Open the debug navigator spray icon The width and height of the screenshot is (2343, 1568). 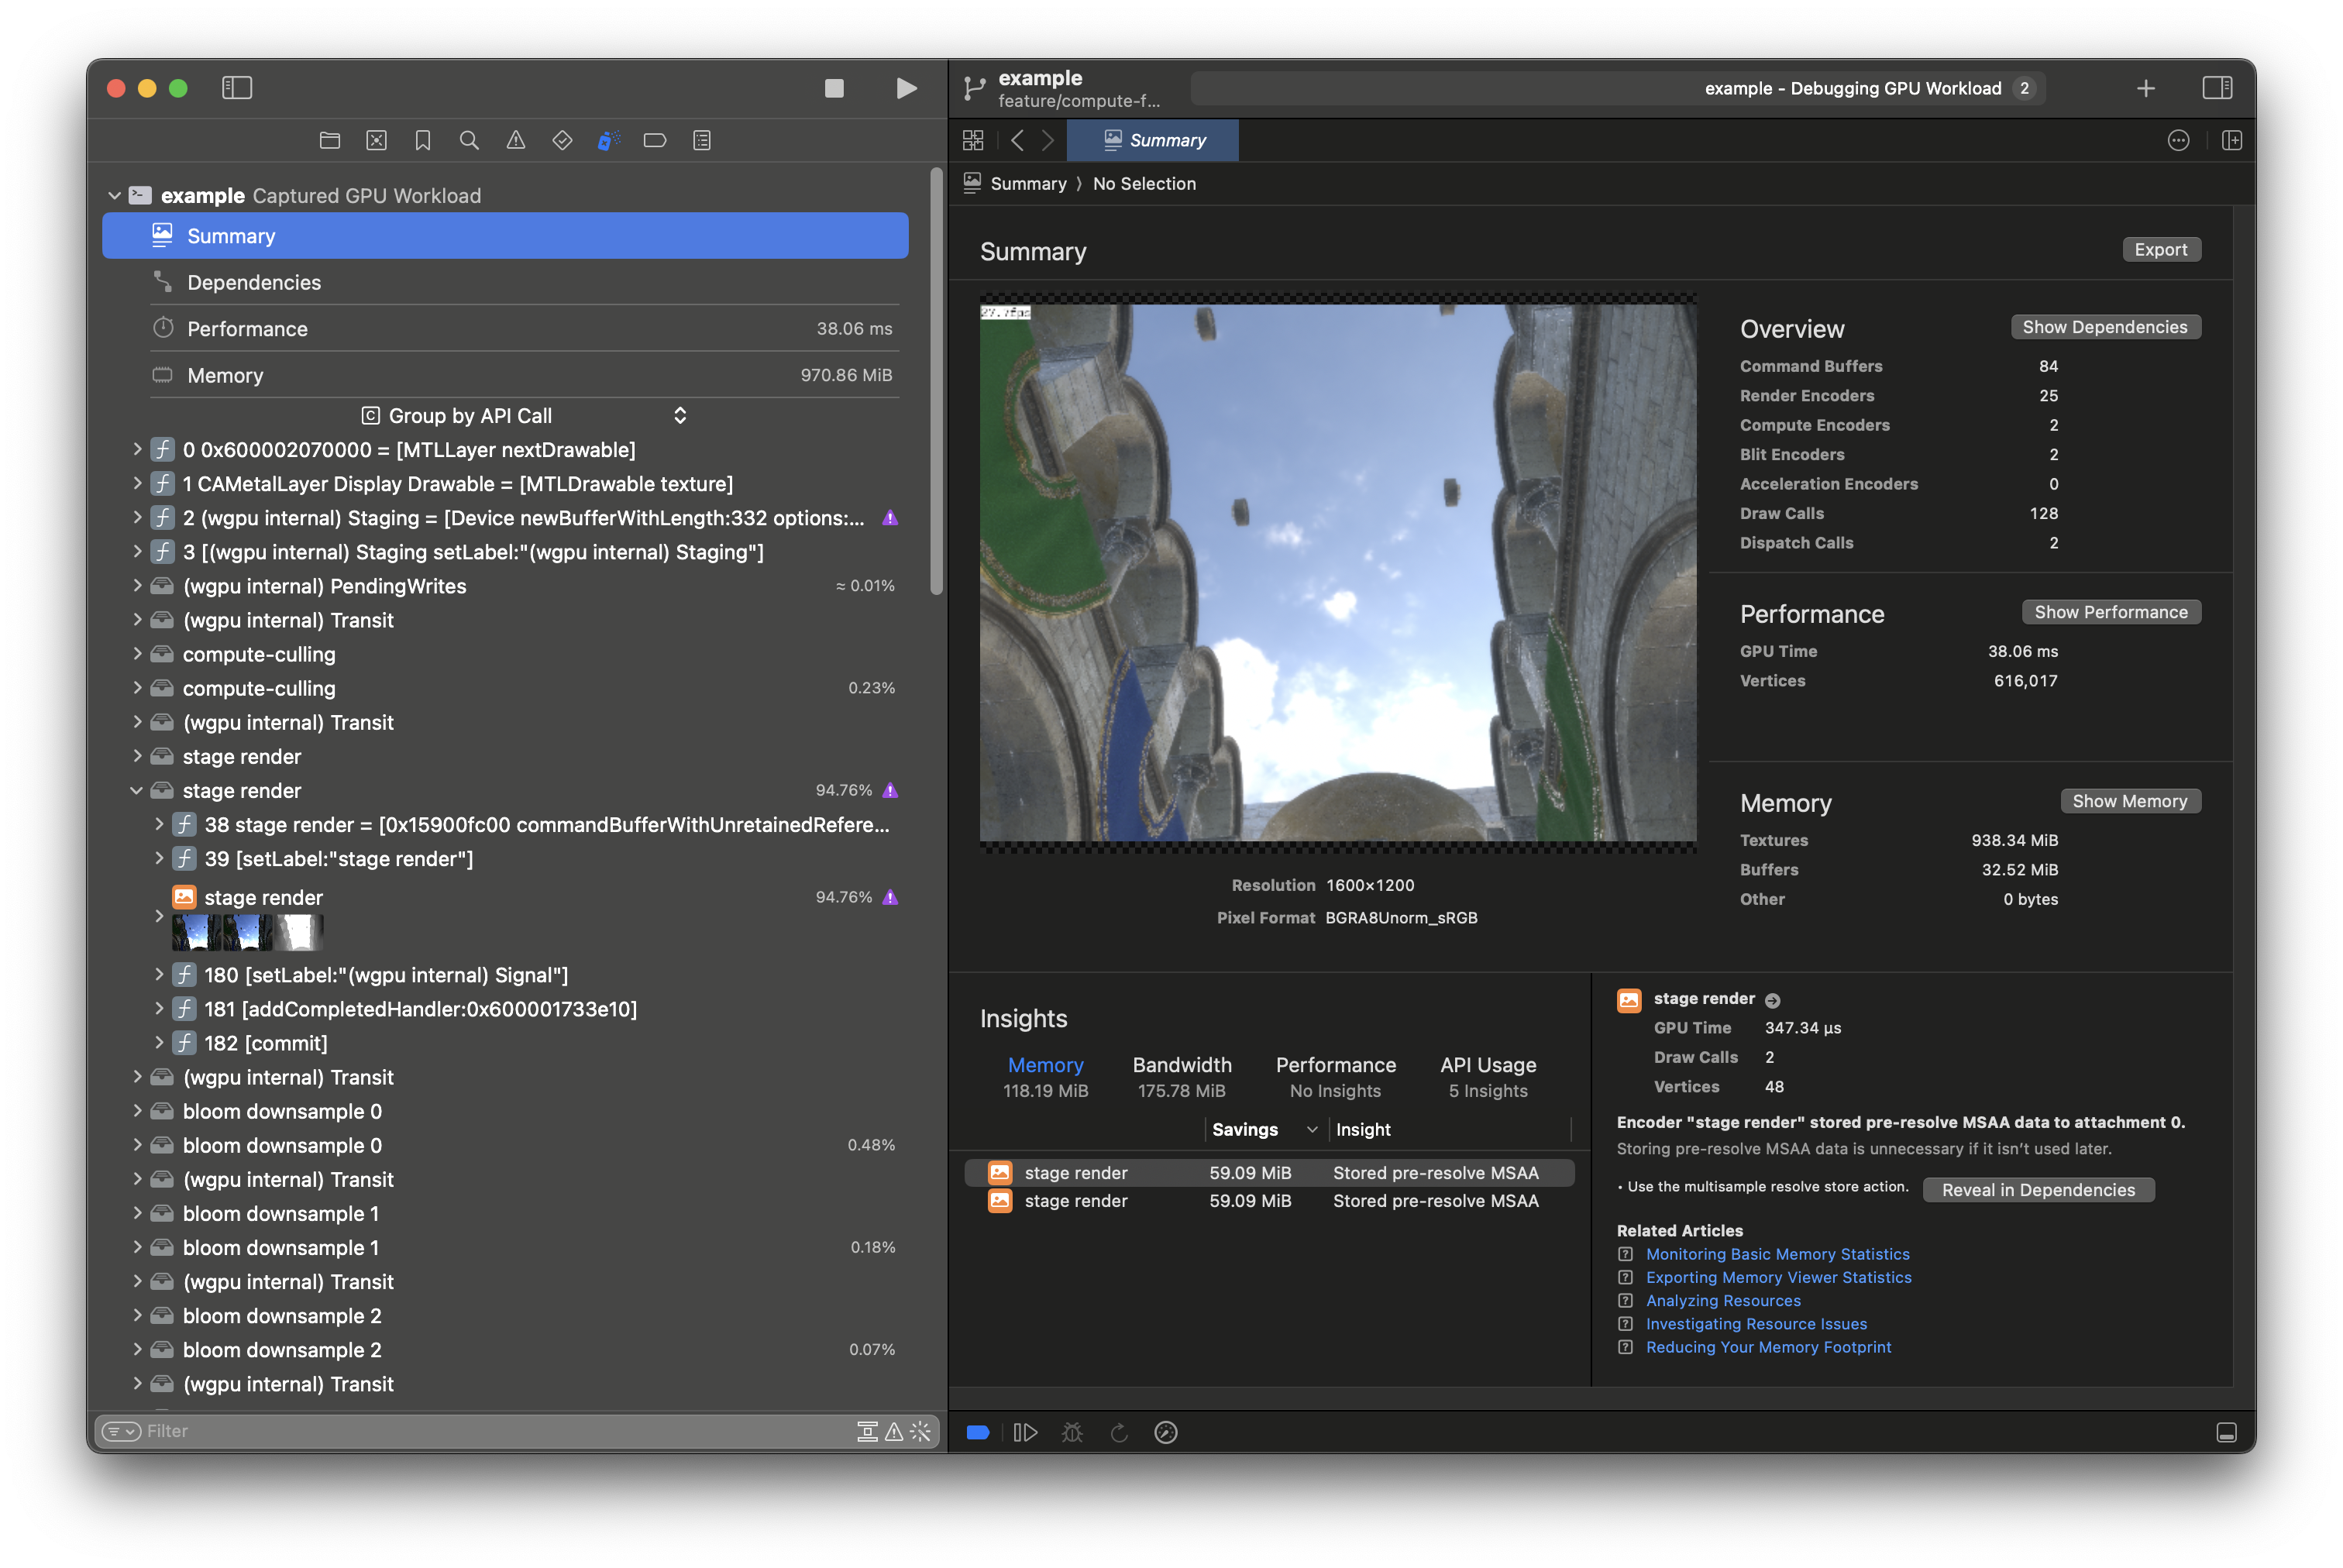click(x=608, y=140)
